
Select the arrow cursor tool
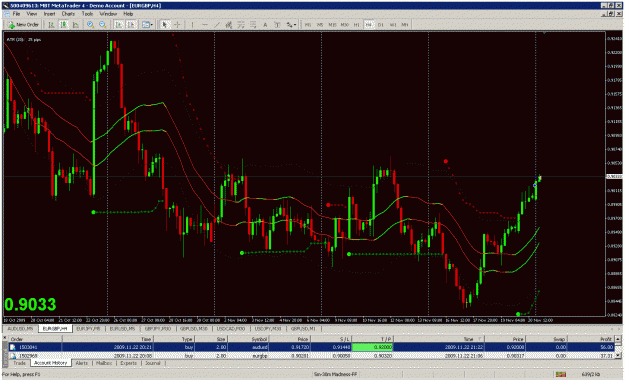[165, 25]
